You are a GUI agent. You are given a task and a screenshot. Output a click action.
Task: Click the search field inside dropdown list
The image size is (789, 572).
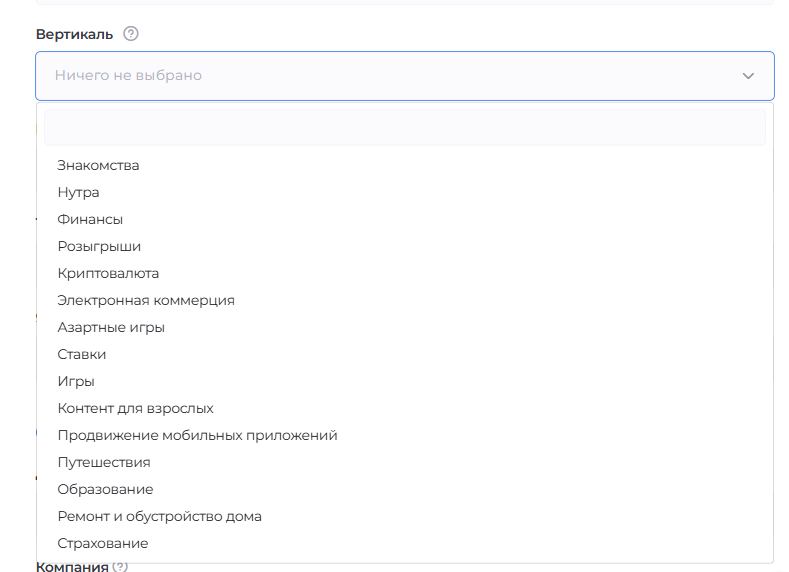[404, 128]
